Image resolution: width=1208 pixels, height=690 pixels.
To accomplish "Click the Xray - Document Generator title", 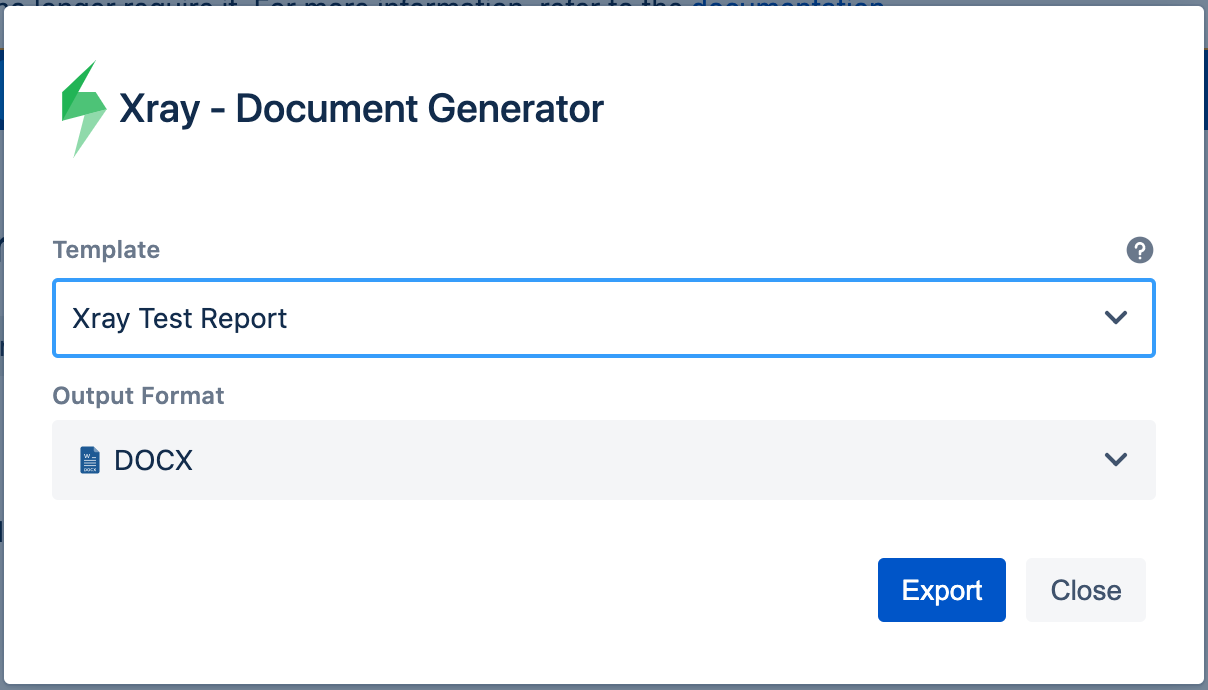I will [361, 108].
